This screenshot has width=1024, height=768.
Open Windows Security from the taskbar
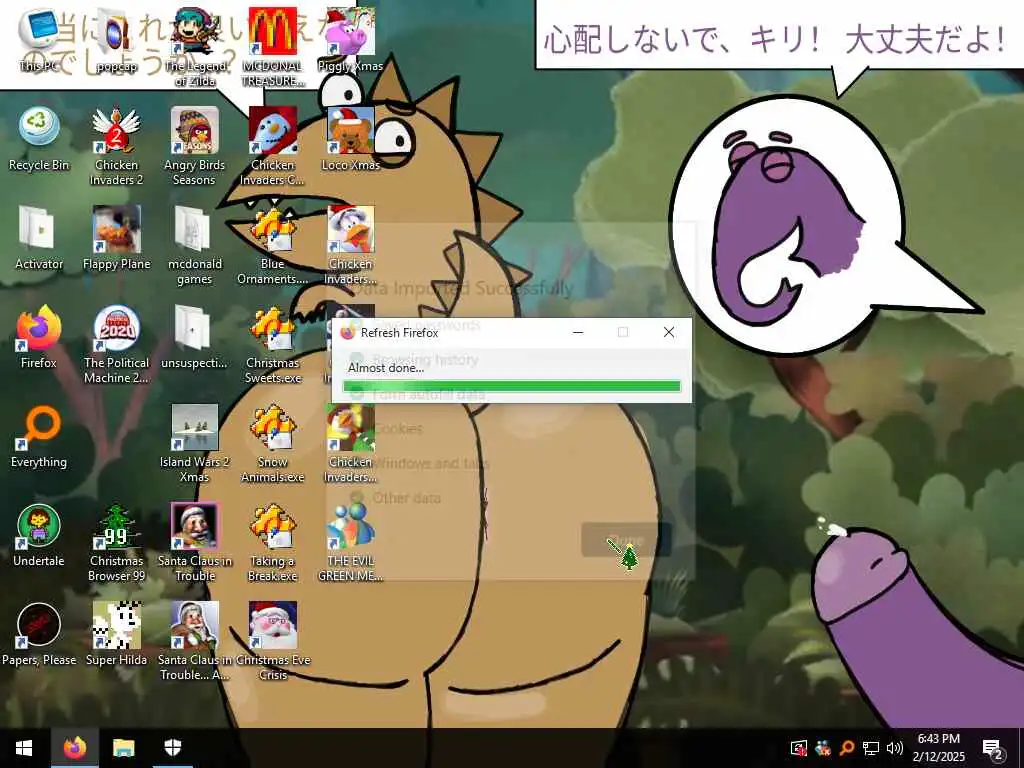coord(172,748)
